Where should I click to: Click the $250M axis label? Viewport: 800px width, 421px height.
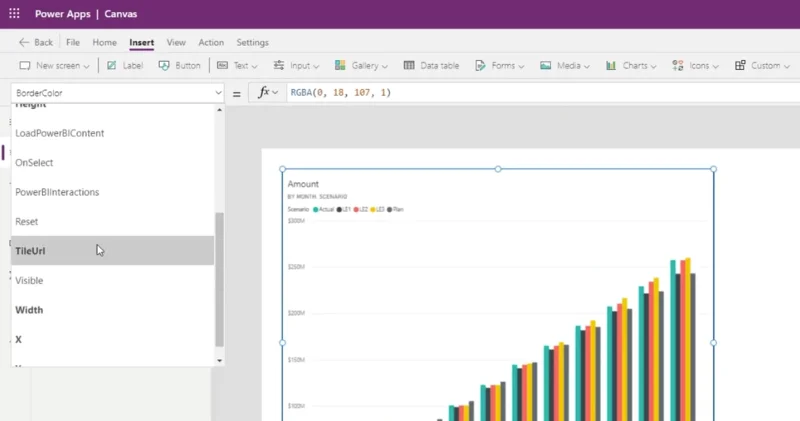(296, 267)
